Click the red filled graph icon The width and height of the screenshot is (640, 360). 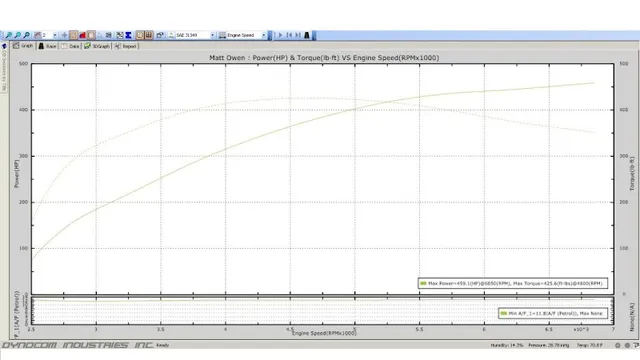click(82, 36)
